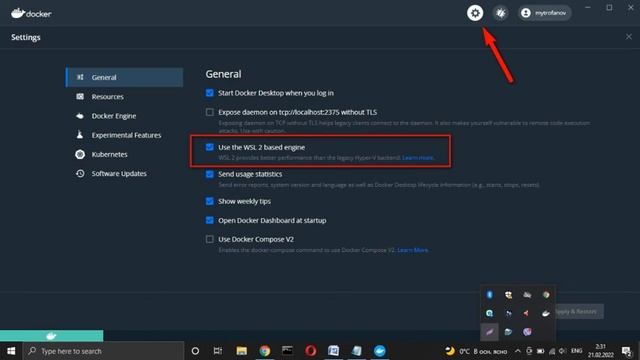Click the General section heading
The height and width of the screenshot is (360, 640).
coord(223,74)
